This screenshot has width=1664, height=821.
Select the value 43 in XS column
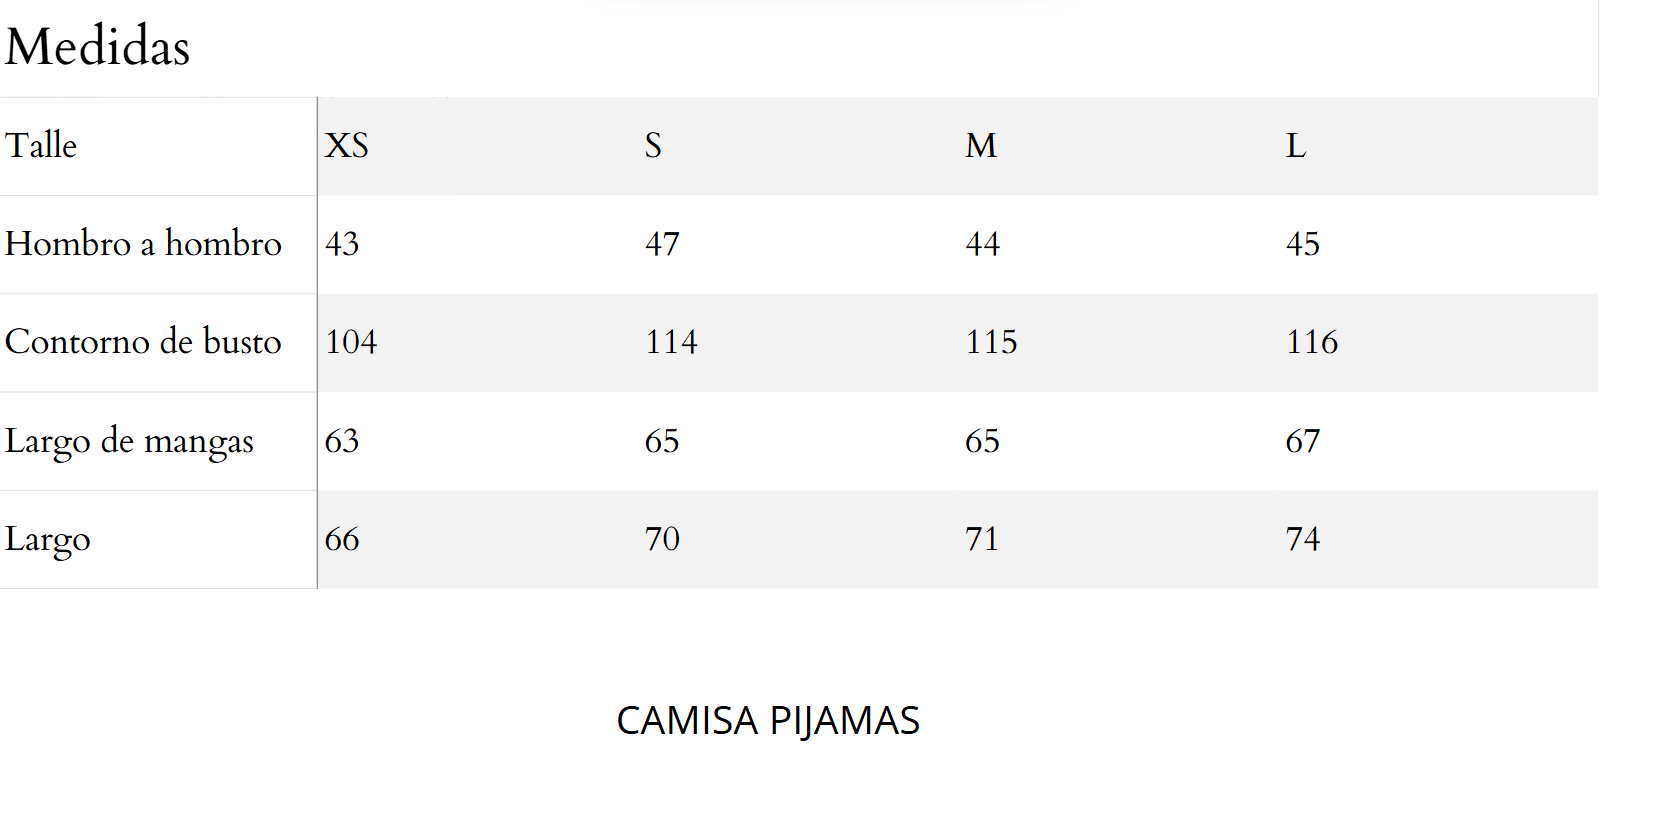pyautogui.click(x=342, y=244)
